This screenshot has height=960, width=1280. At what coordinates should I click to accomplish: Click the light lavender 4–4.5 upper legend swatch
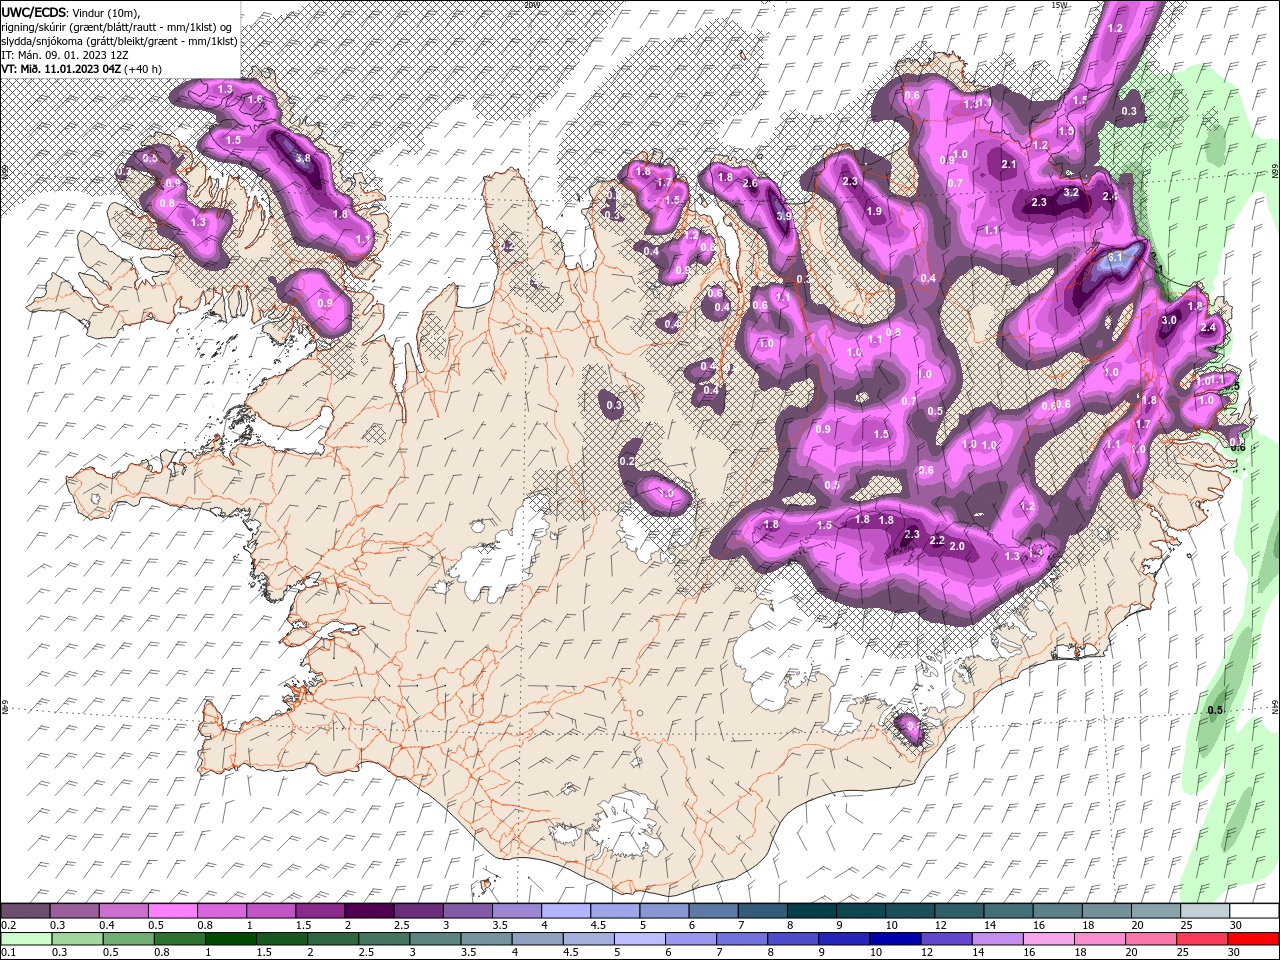565,911
